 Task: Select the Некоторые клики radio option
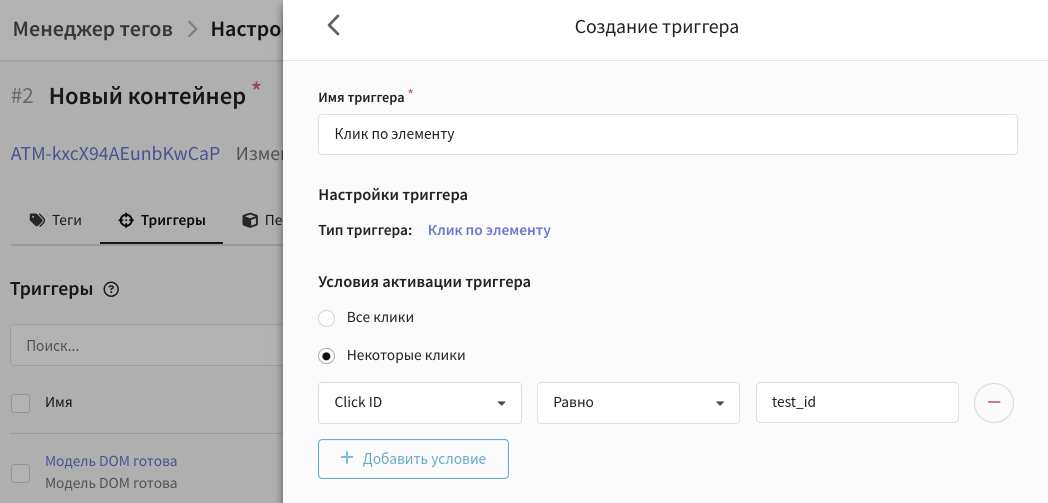326,355
